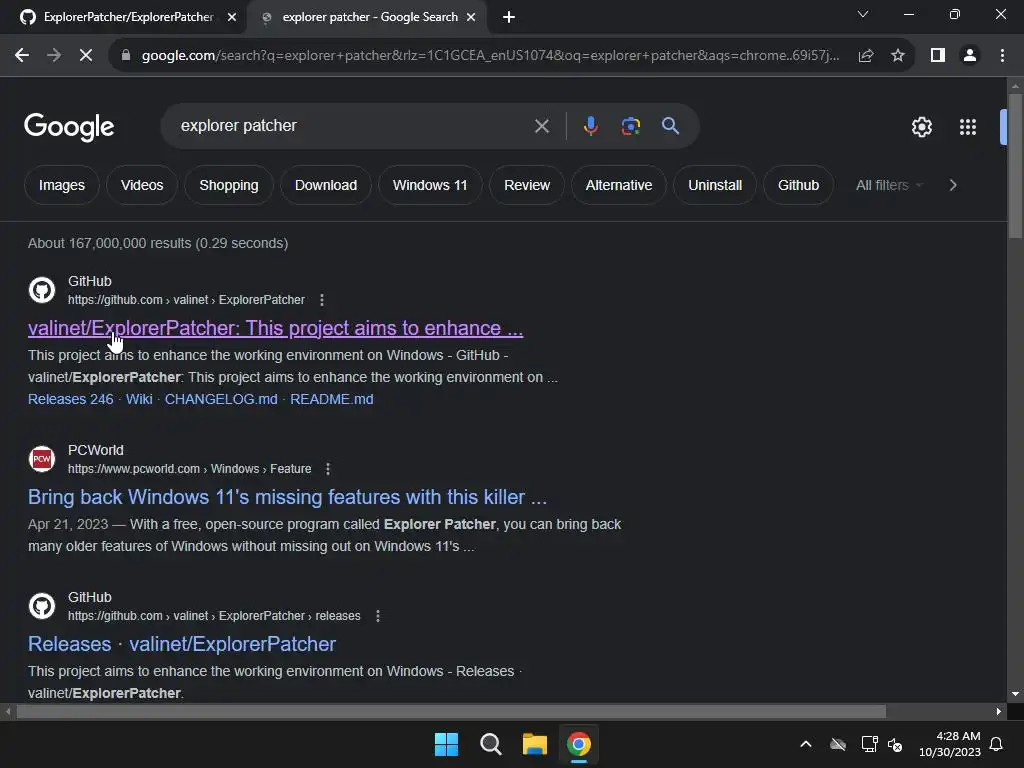Pick the Uninstall filter chip
1024x768 pixels.
714,185
